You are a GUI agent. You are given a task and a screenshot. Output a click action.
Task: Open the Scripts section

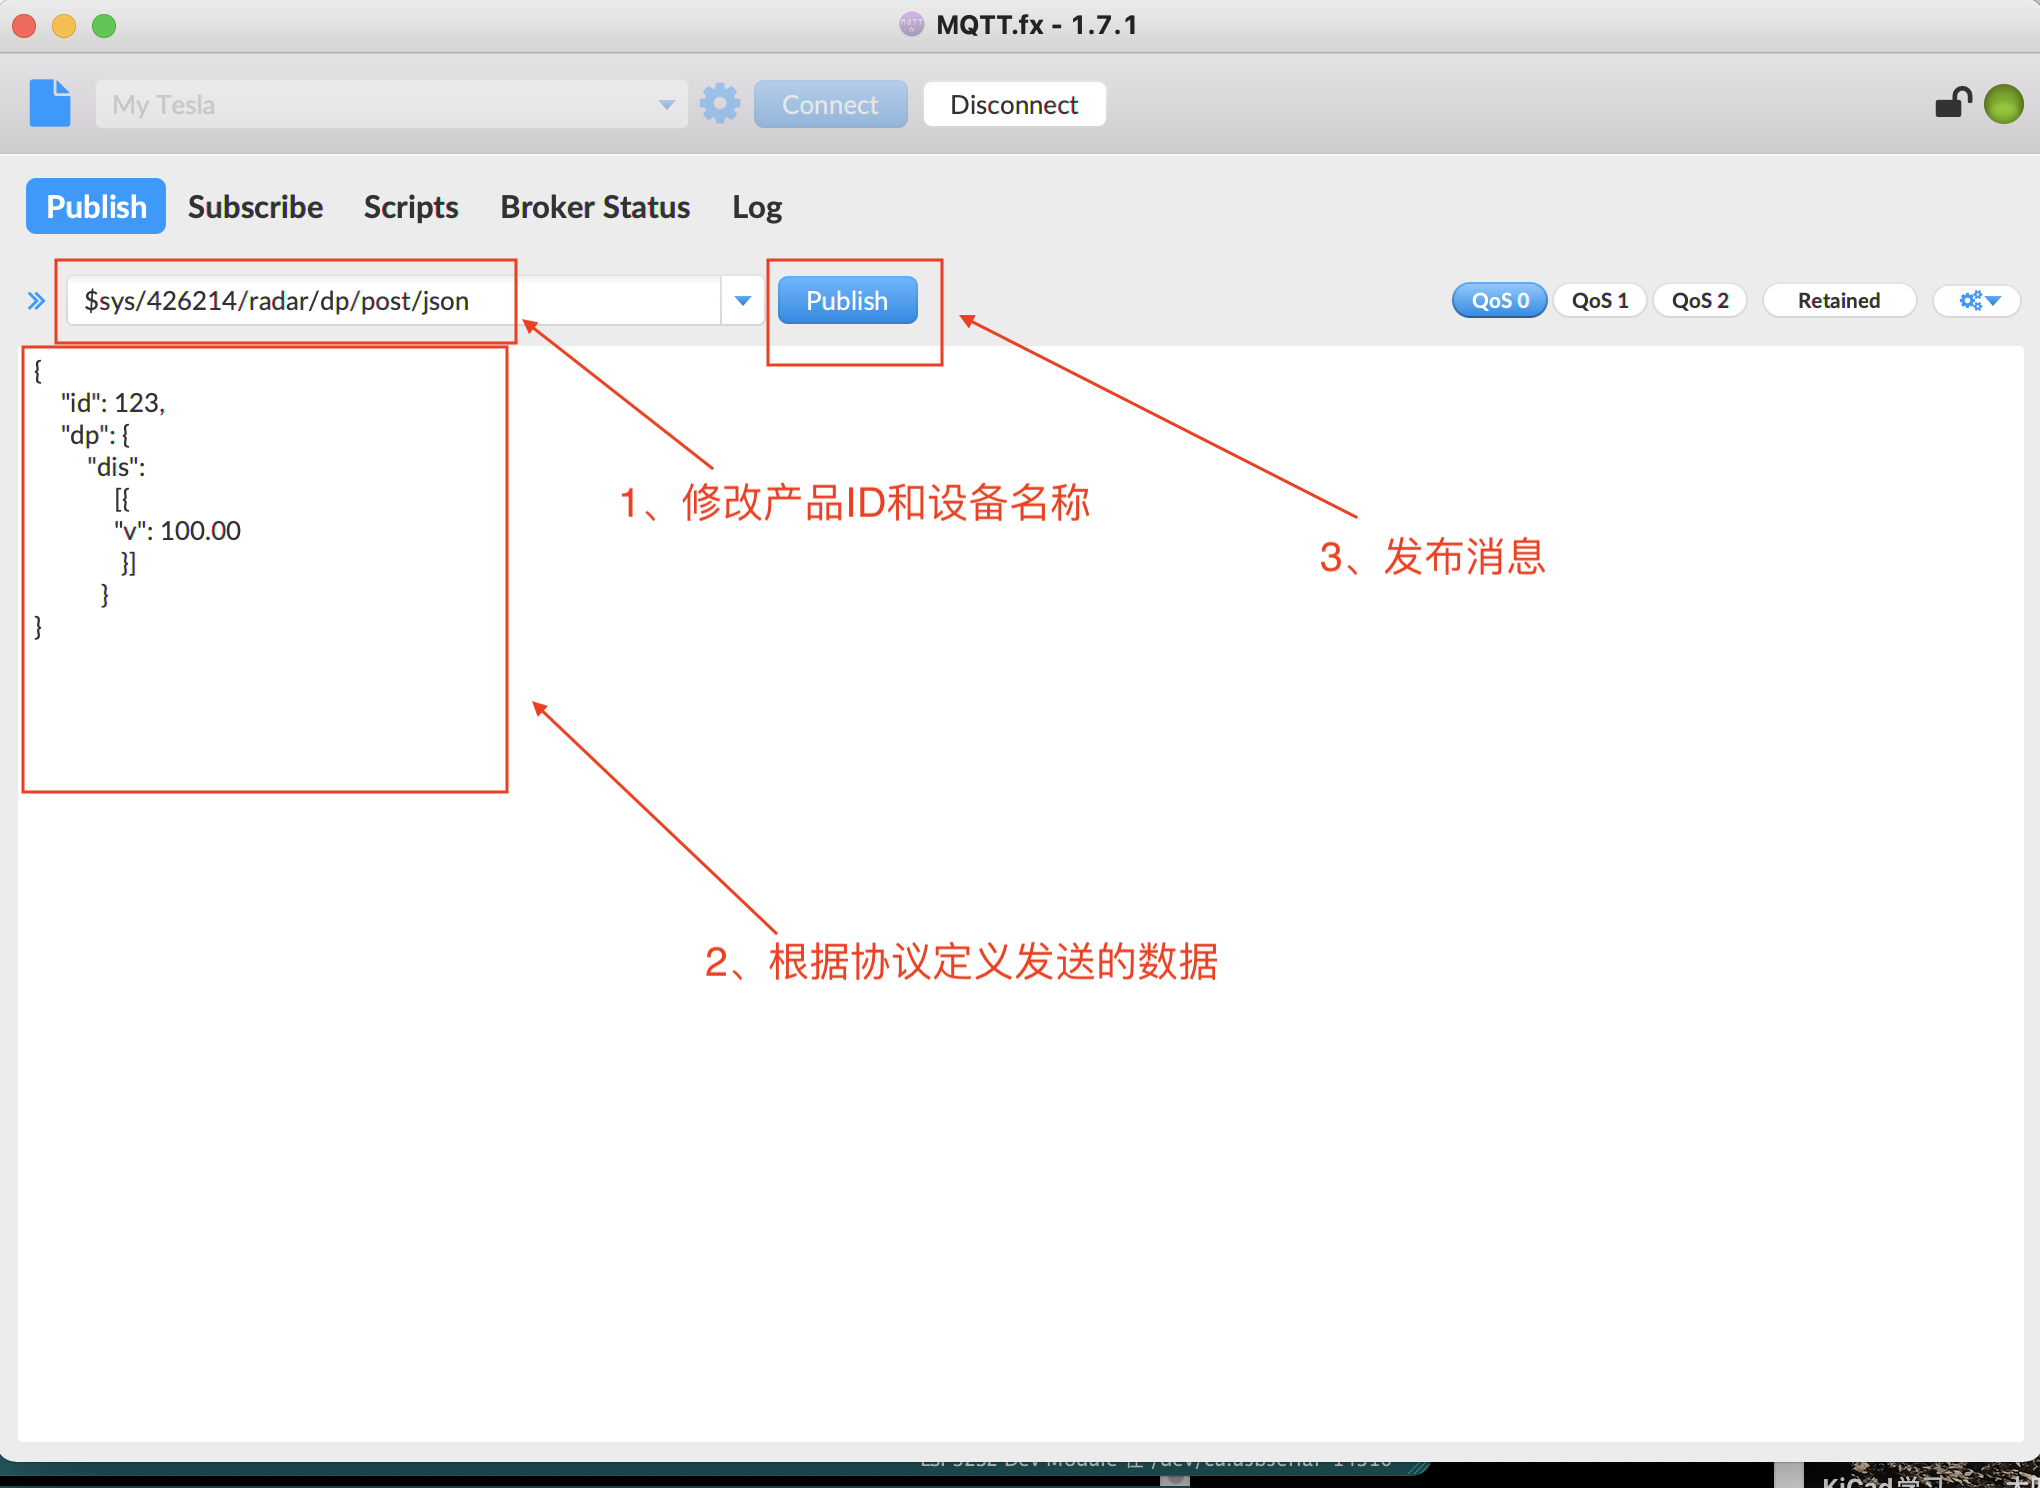coord(410,206)
